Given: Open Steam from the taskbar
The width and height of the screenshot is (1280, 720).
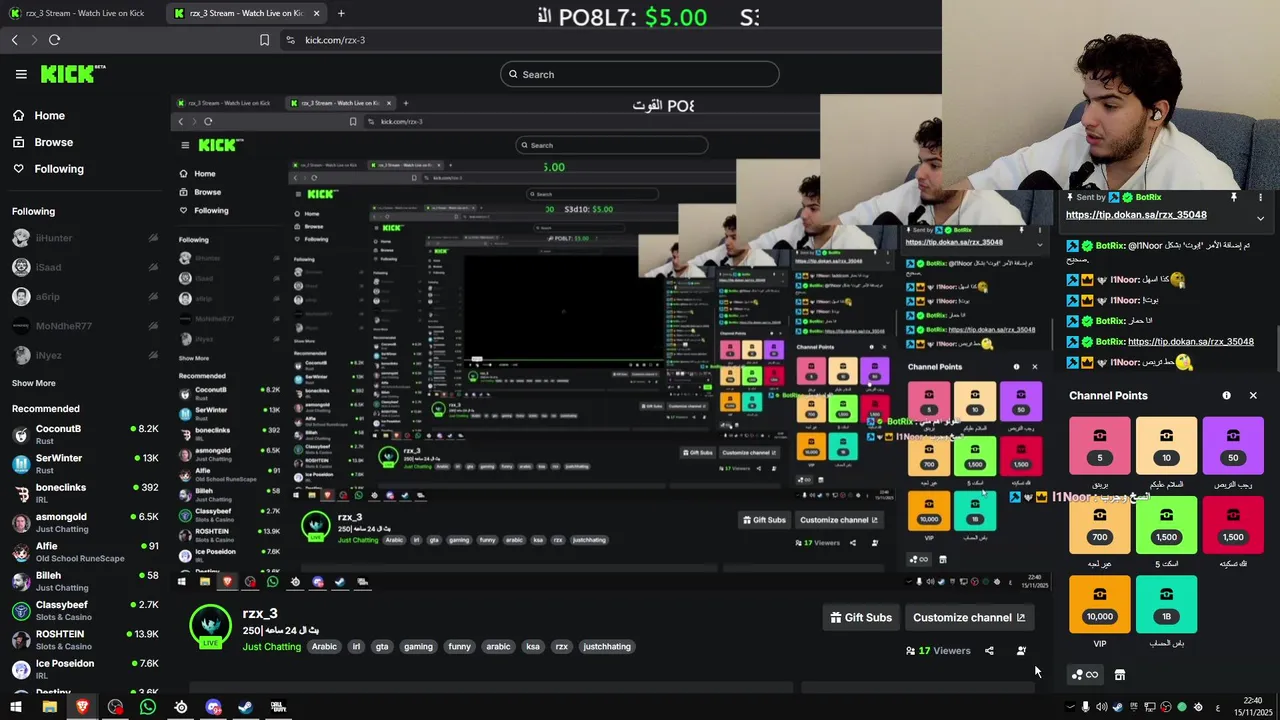Looking at the screenshot, I should (x=245, y=707).
